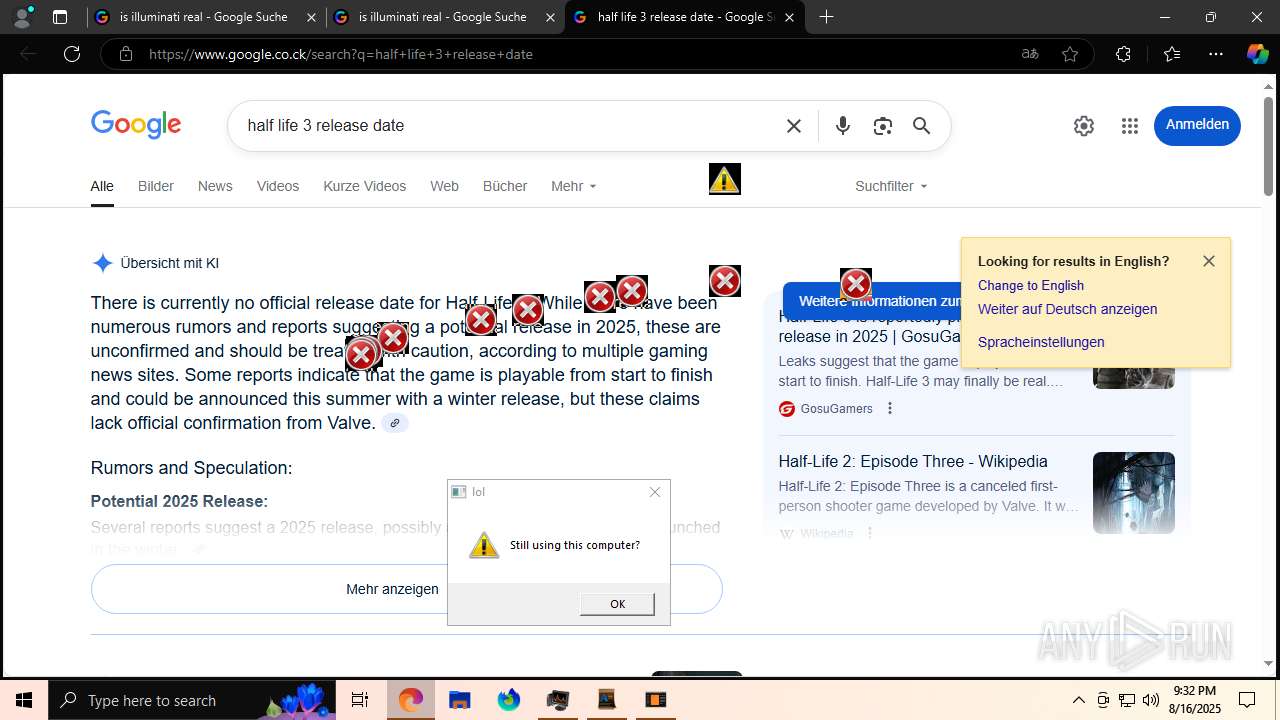
Task: Select the Kurze Videos tab
Action: pos(365,186)
